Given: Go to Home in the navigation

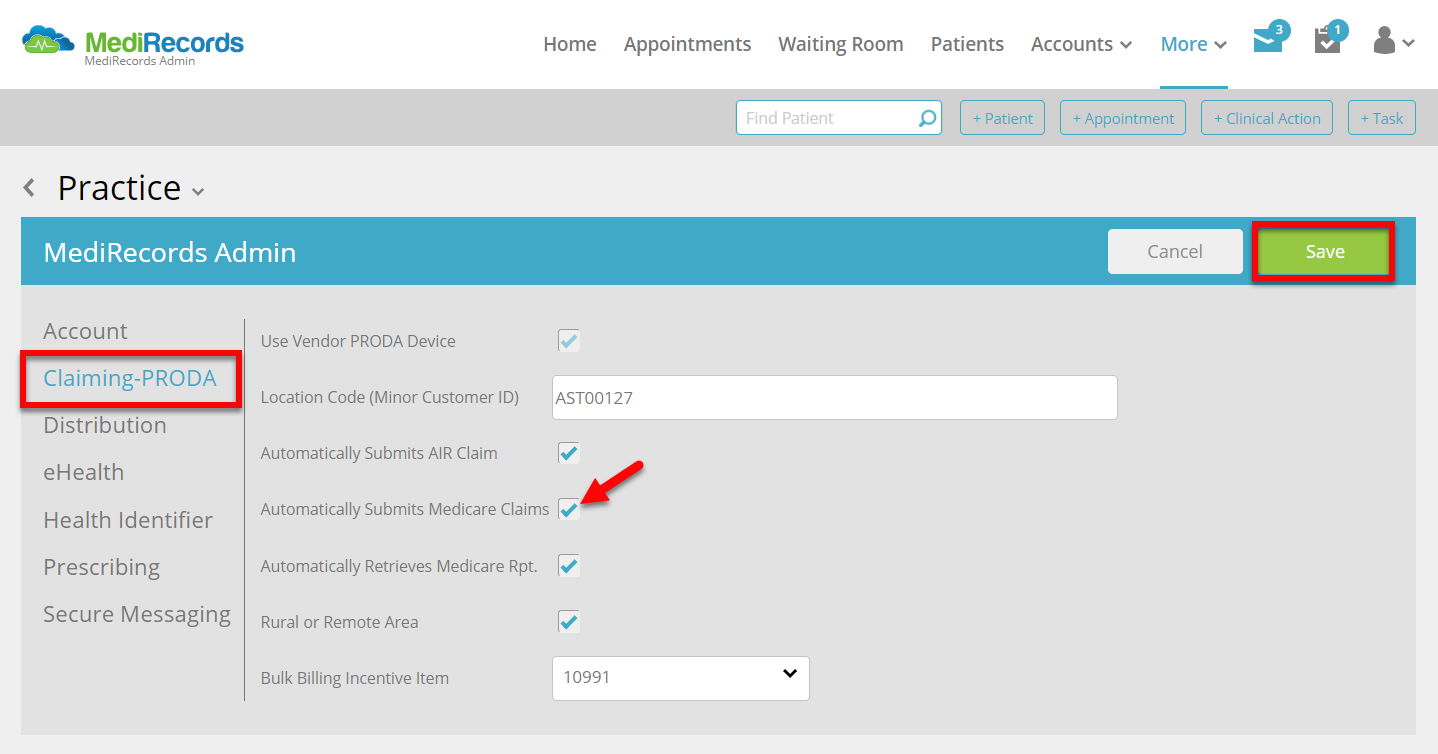Looking at the screenshot, I should pyautogui.click(x=570, y=44).
